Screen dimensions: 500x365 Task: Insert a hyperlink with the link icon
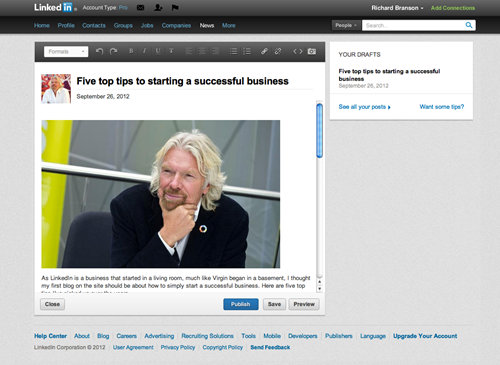click(264, 51)
